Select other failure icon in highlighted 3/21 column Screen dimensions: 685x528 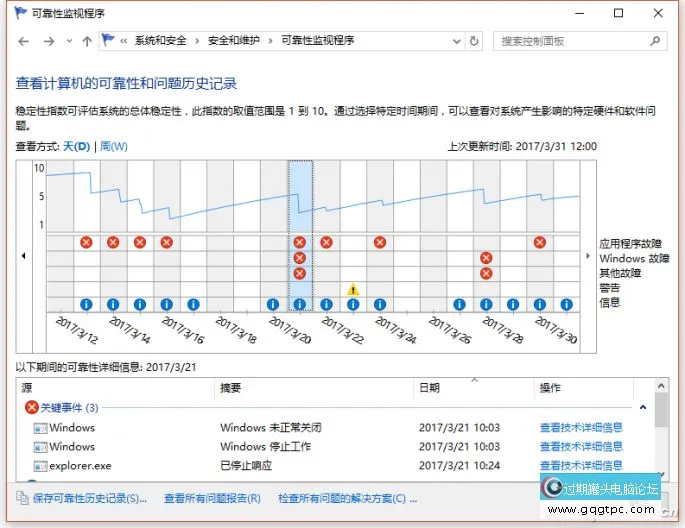[x=300, y=274]
